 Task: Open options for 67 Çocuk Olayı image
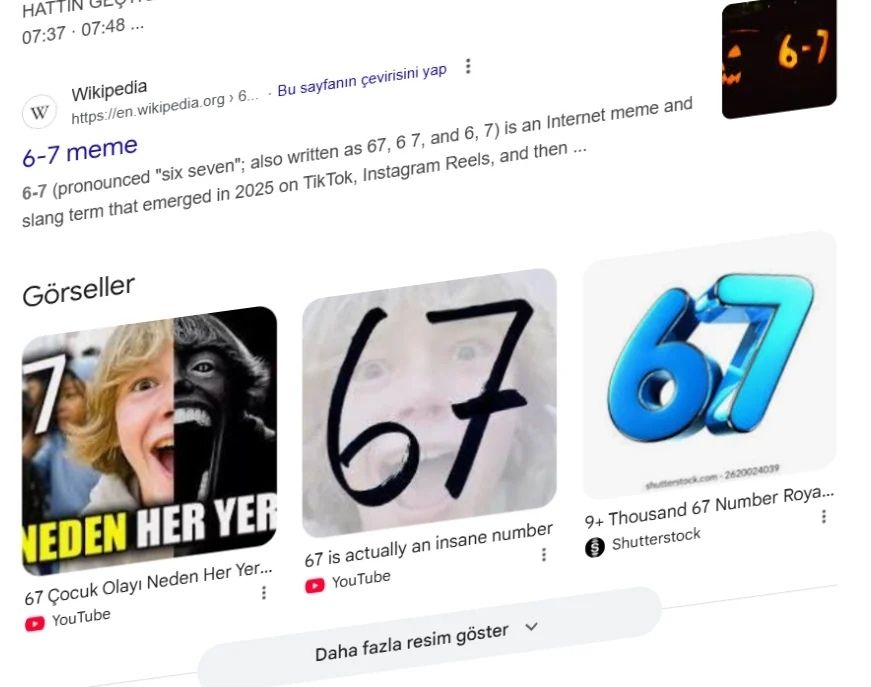(264, 593)
